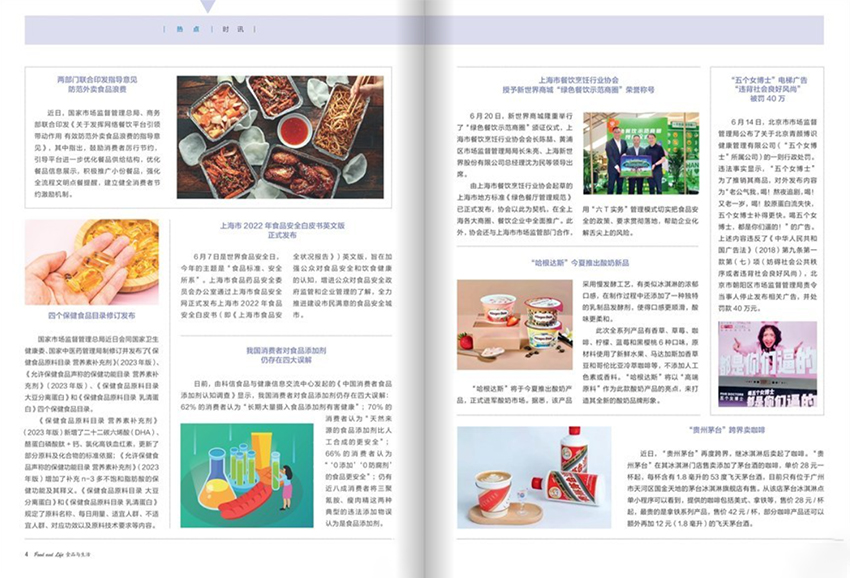Open the "贵州茅台"跨界卖咖啡 headline
The width and height of the screenshot is (850, 578).
point(727,430)
